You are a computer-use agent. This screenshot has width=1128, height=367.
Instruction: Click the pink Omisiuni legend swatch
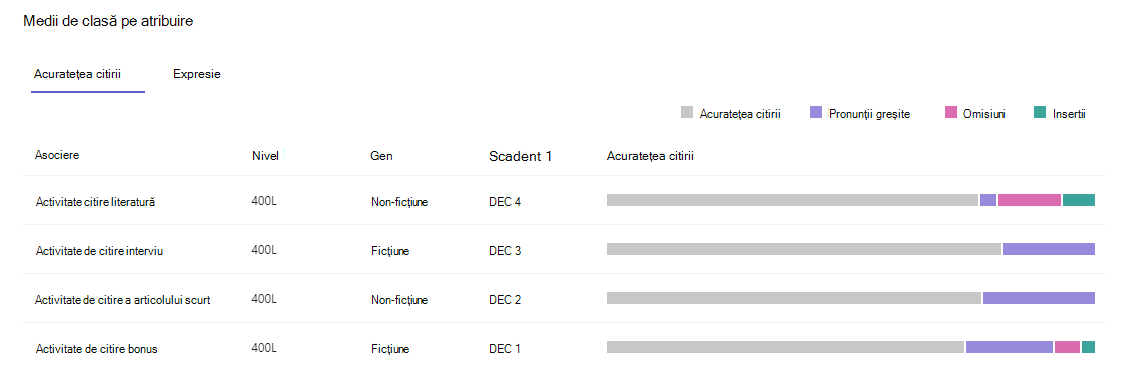click(950, 112)
